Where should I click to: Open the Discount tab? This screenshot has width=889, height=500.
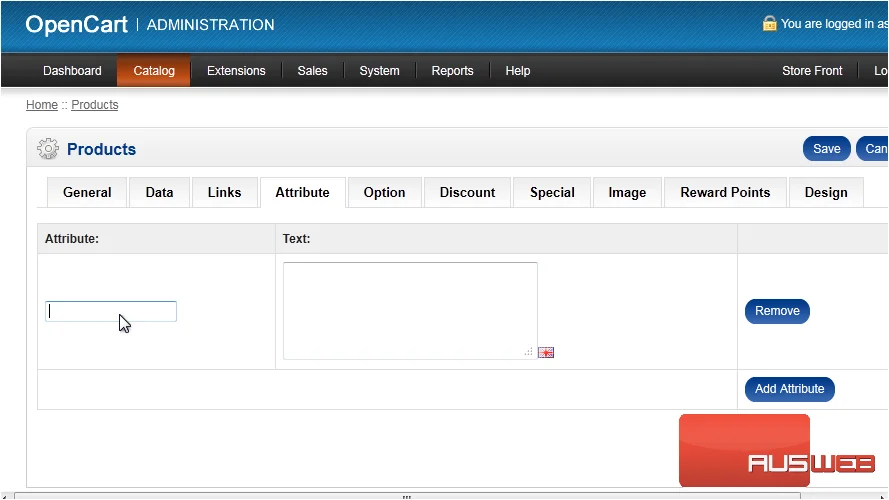(467, 193)
